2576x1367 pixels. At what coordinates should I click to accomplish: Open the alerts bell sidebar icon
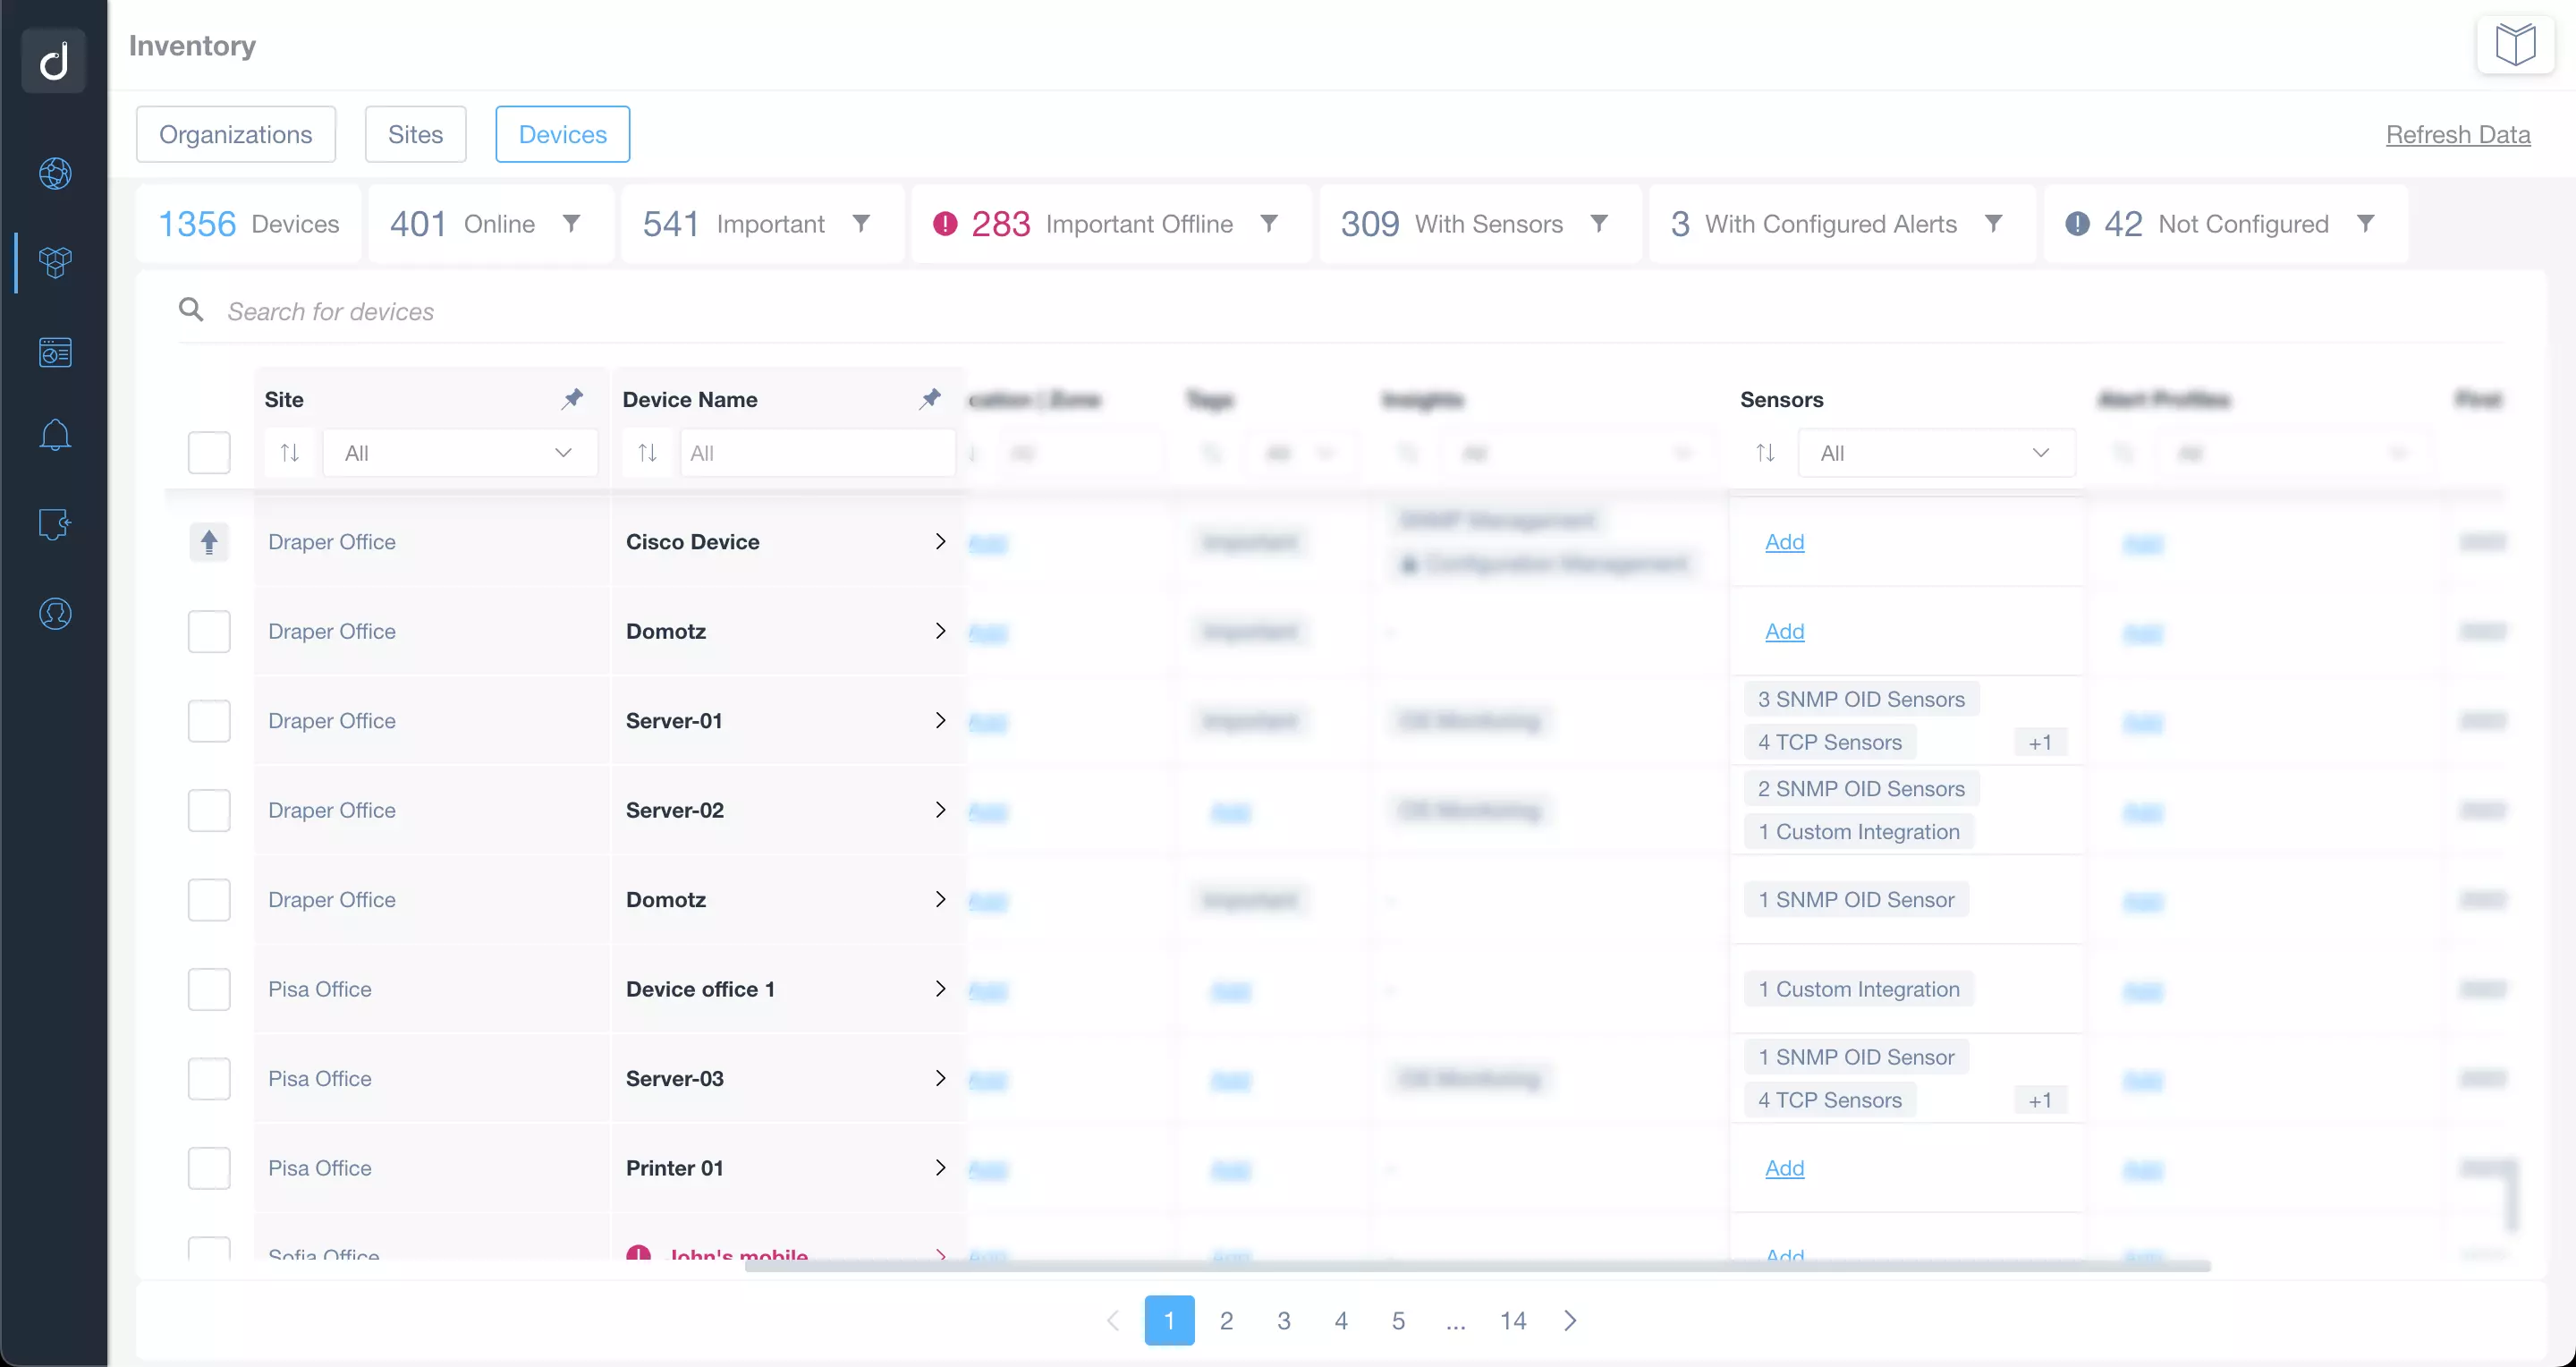pyautogui.click(x=55, y=435)
